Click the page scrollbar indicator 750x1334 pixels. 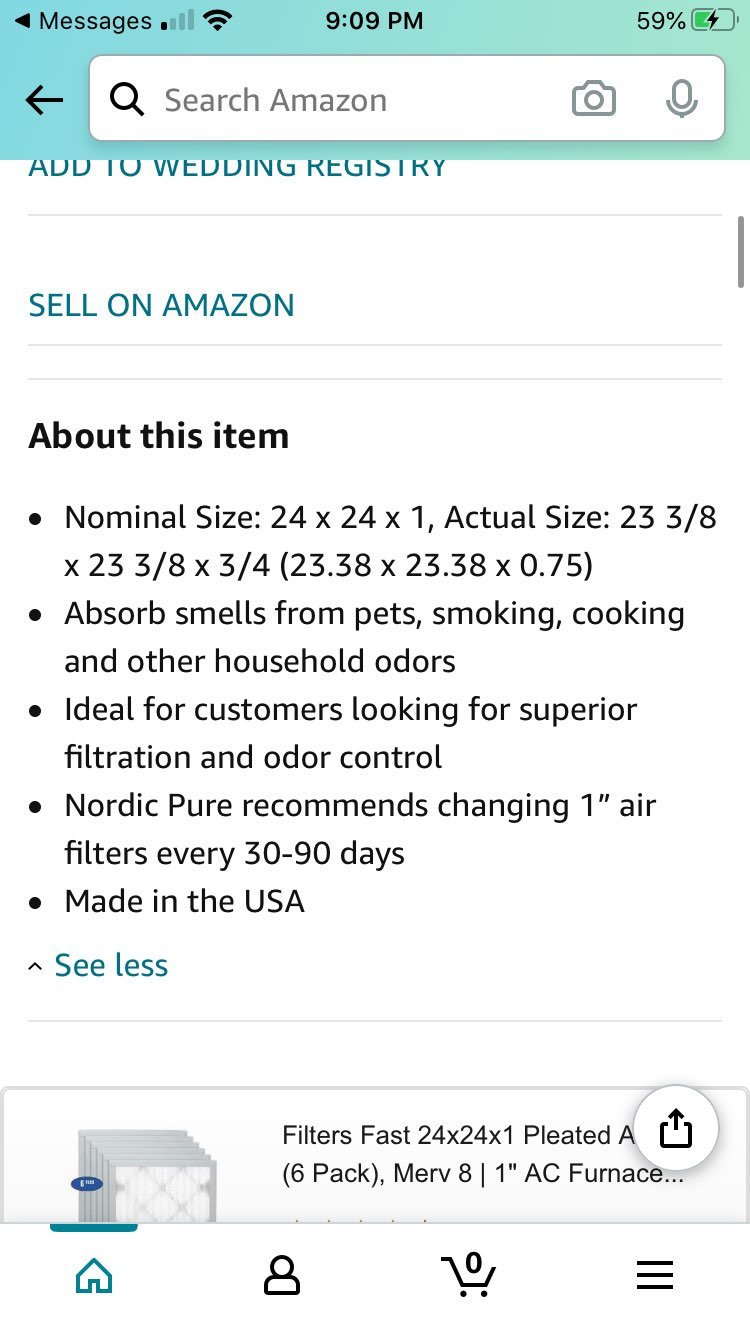tap(741, 251)
